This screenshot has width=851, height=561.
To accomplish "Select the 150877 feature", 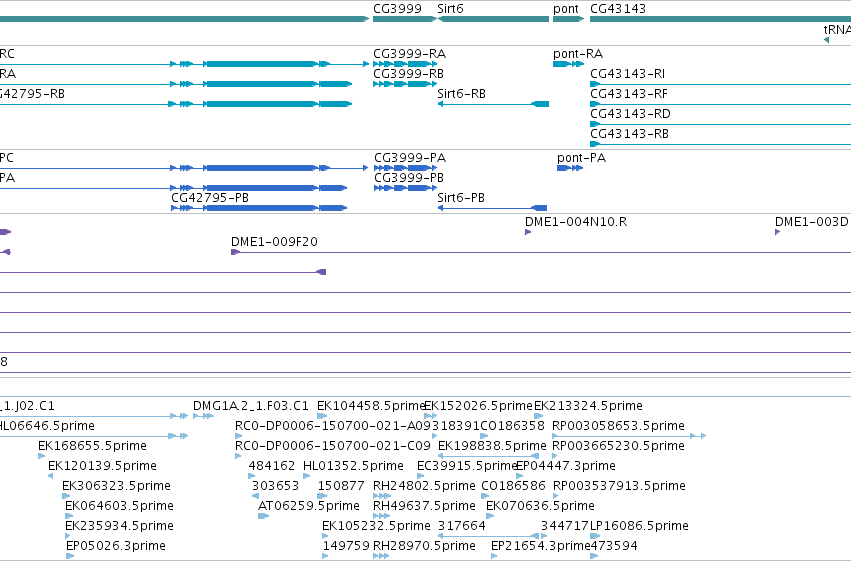I will pyautogui.click(x=341, y=486).
